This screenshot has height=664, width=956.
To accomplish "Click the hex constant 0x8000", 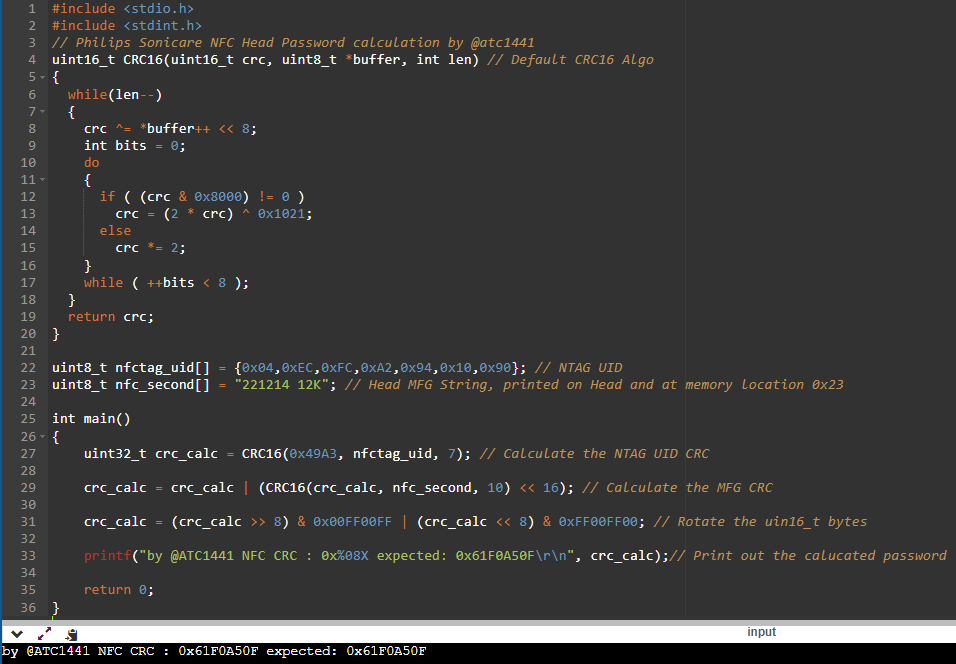I will click(218, 196).
